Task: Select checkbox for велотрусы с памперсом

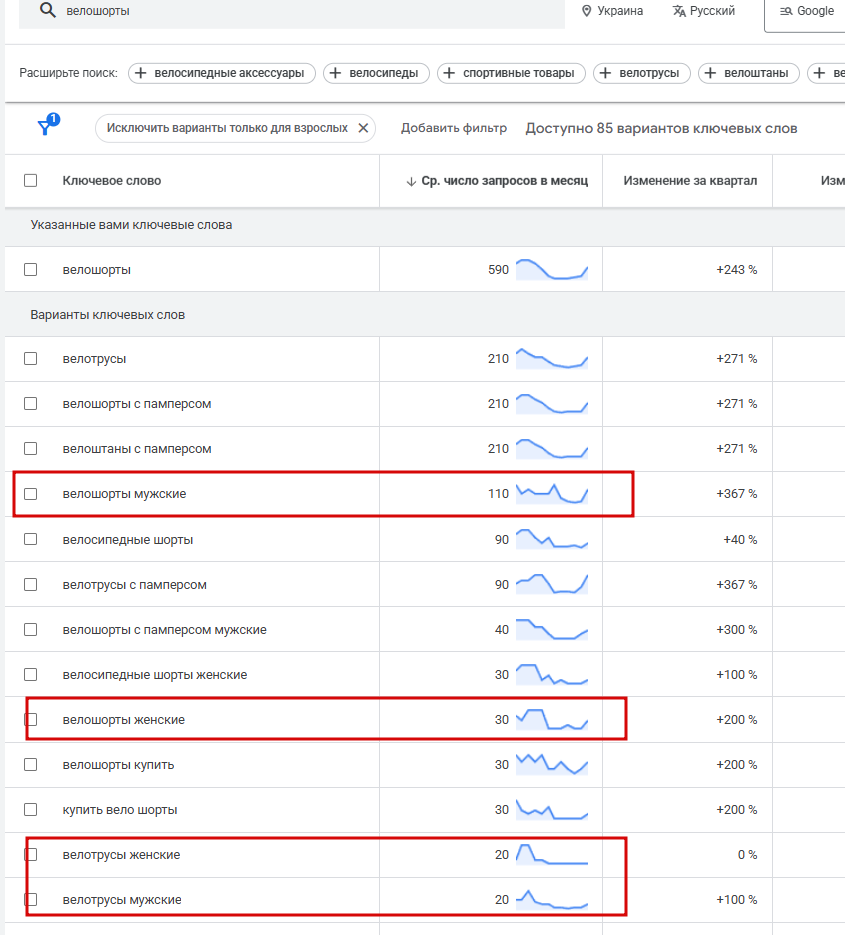Action: coord(31,584)
